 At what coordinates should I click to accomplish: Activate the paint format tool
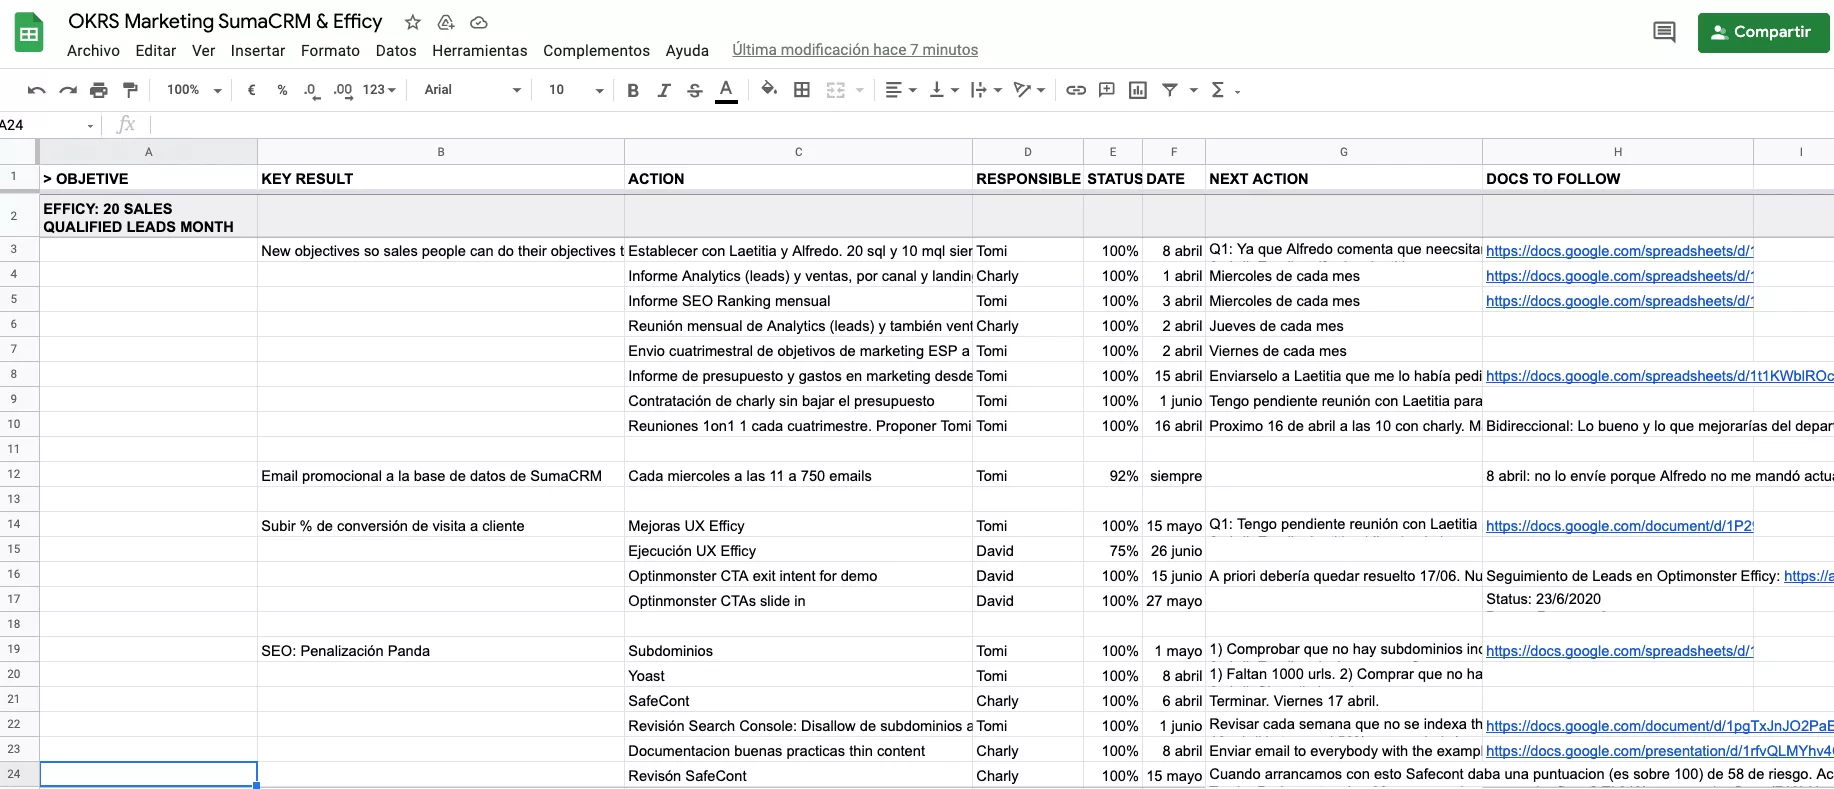(x=130, y=90)
